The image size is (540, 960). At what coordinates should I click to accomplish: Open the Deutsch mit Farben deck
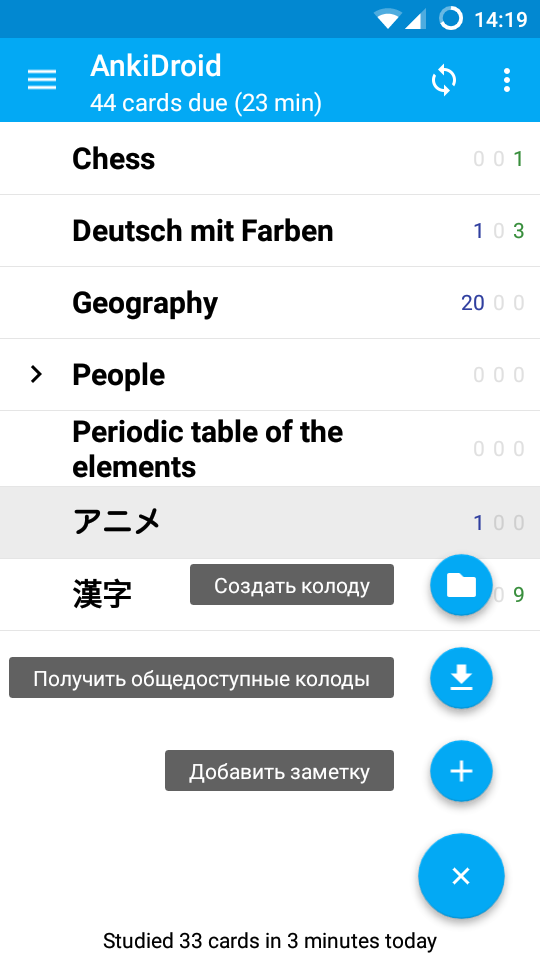pos(270,231)
